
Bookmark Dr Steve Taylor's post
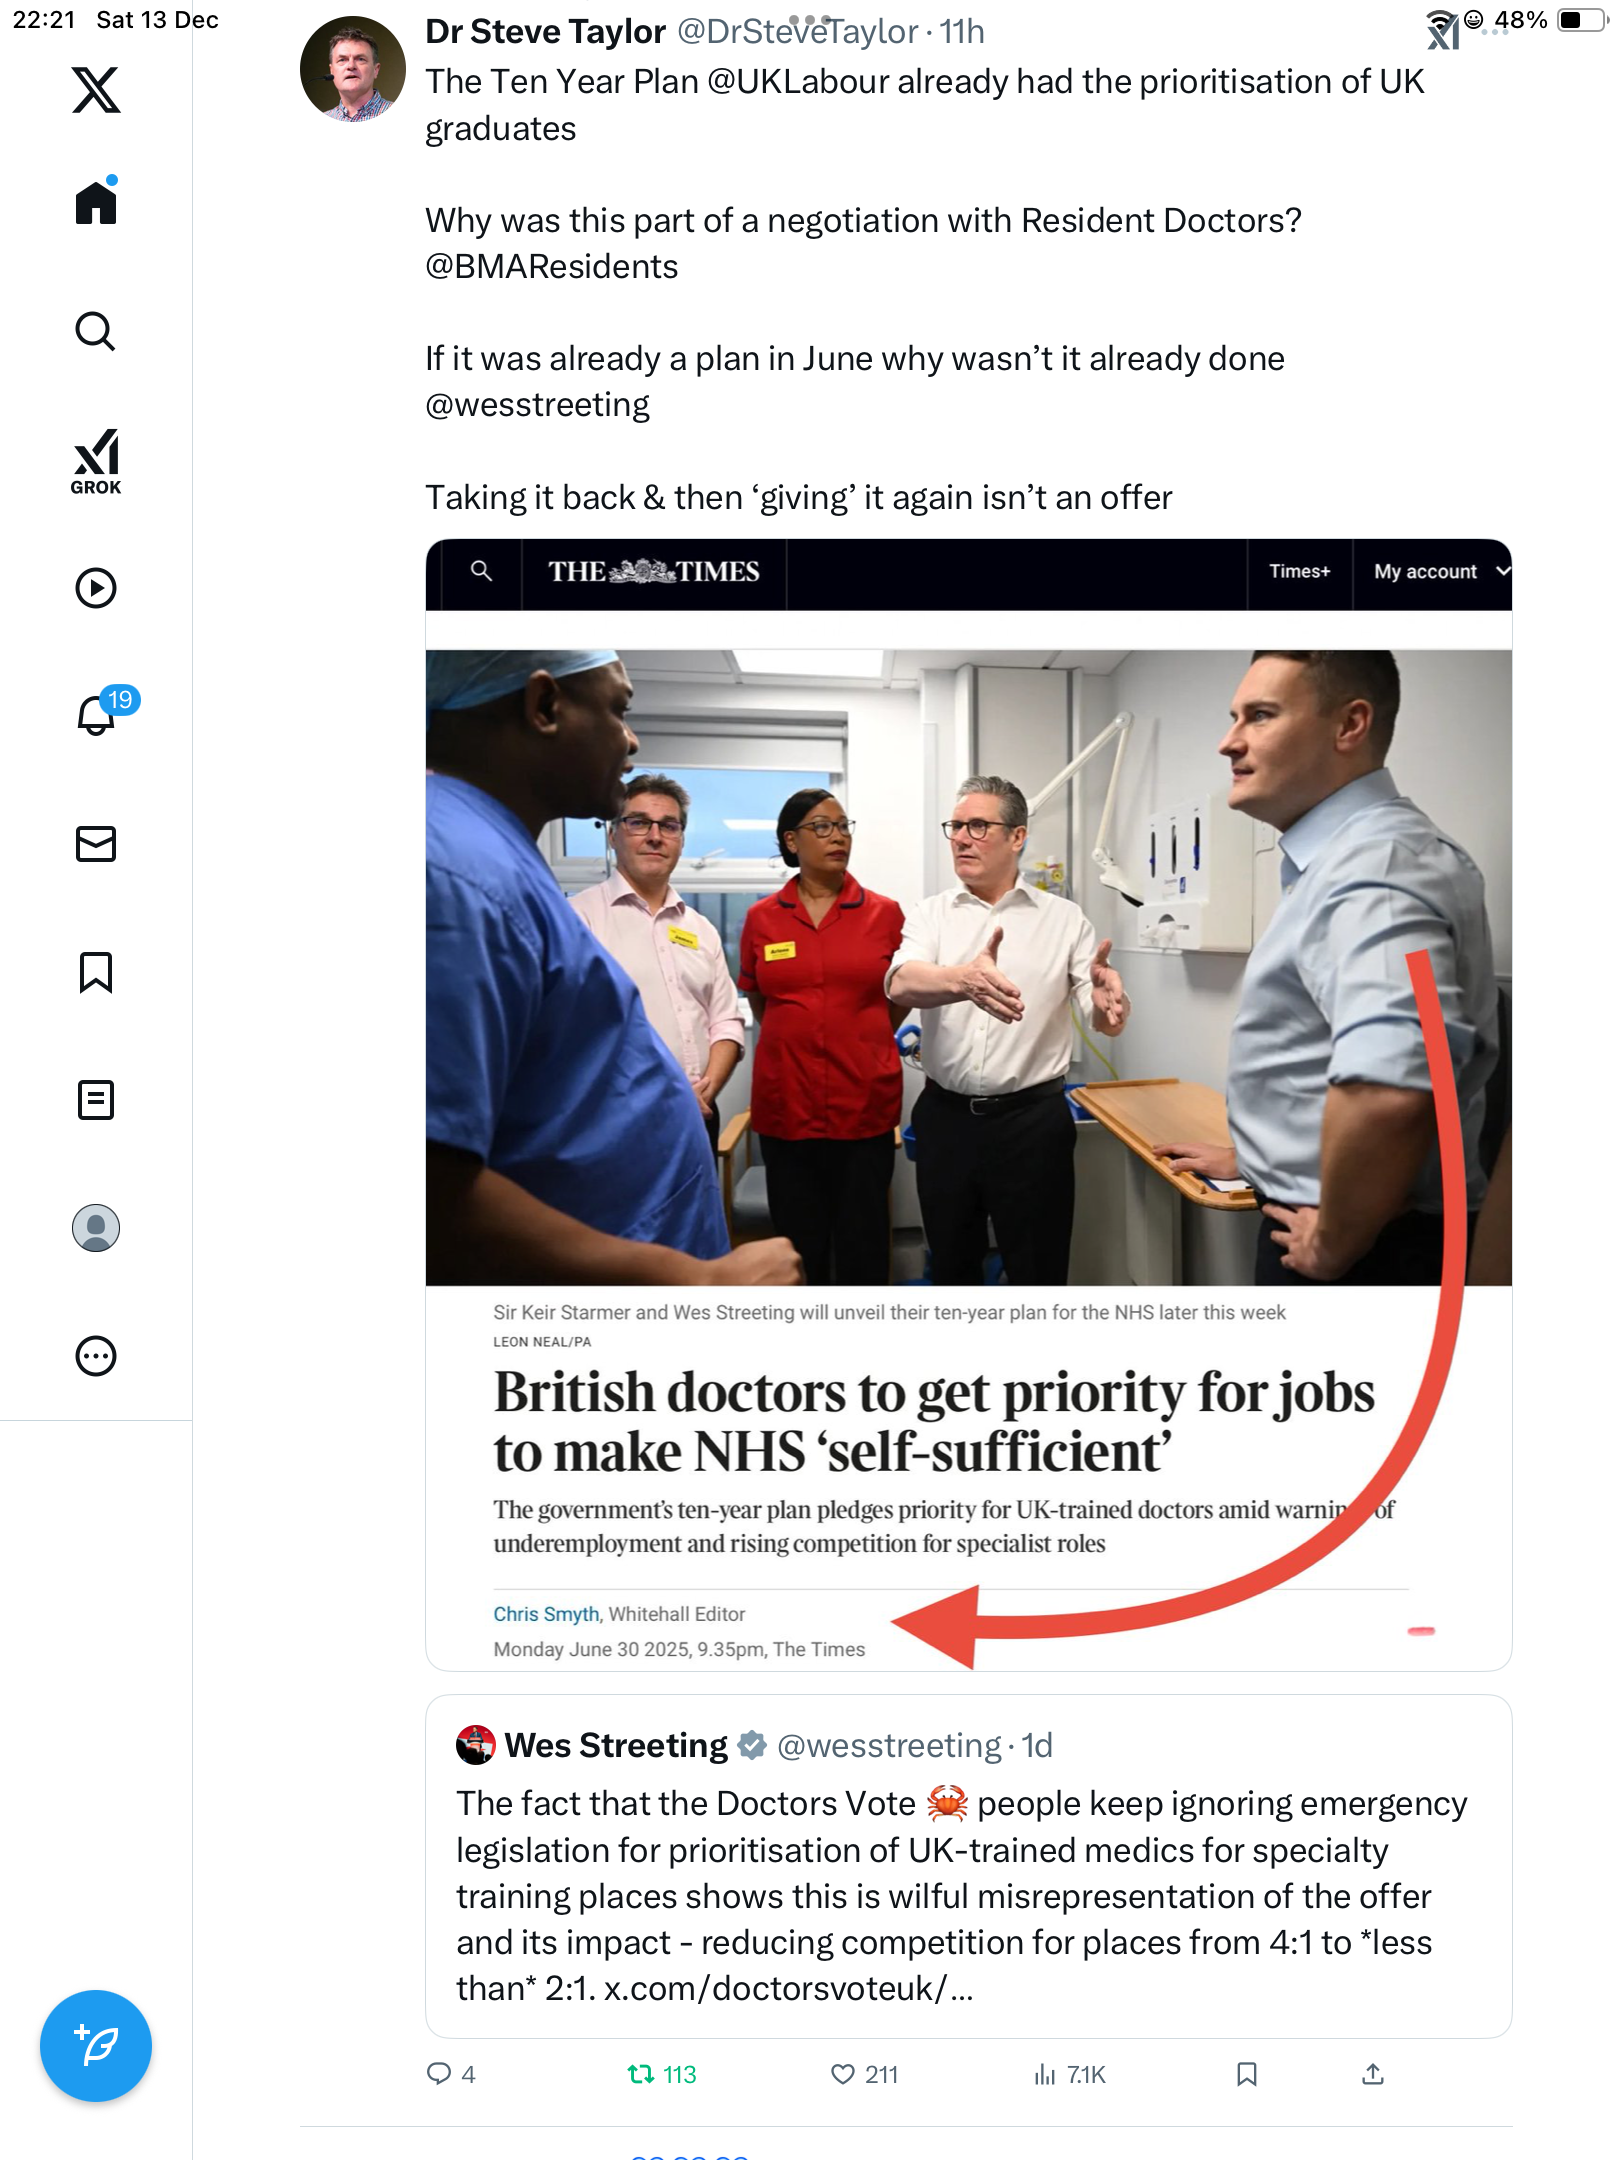pyautogui.click(x=1246, y=2074)
